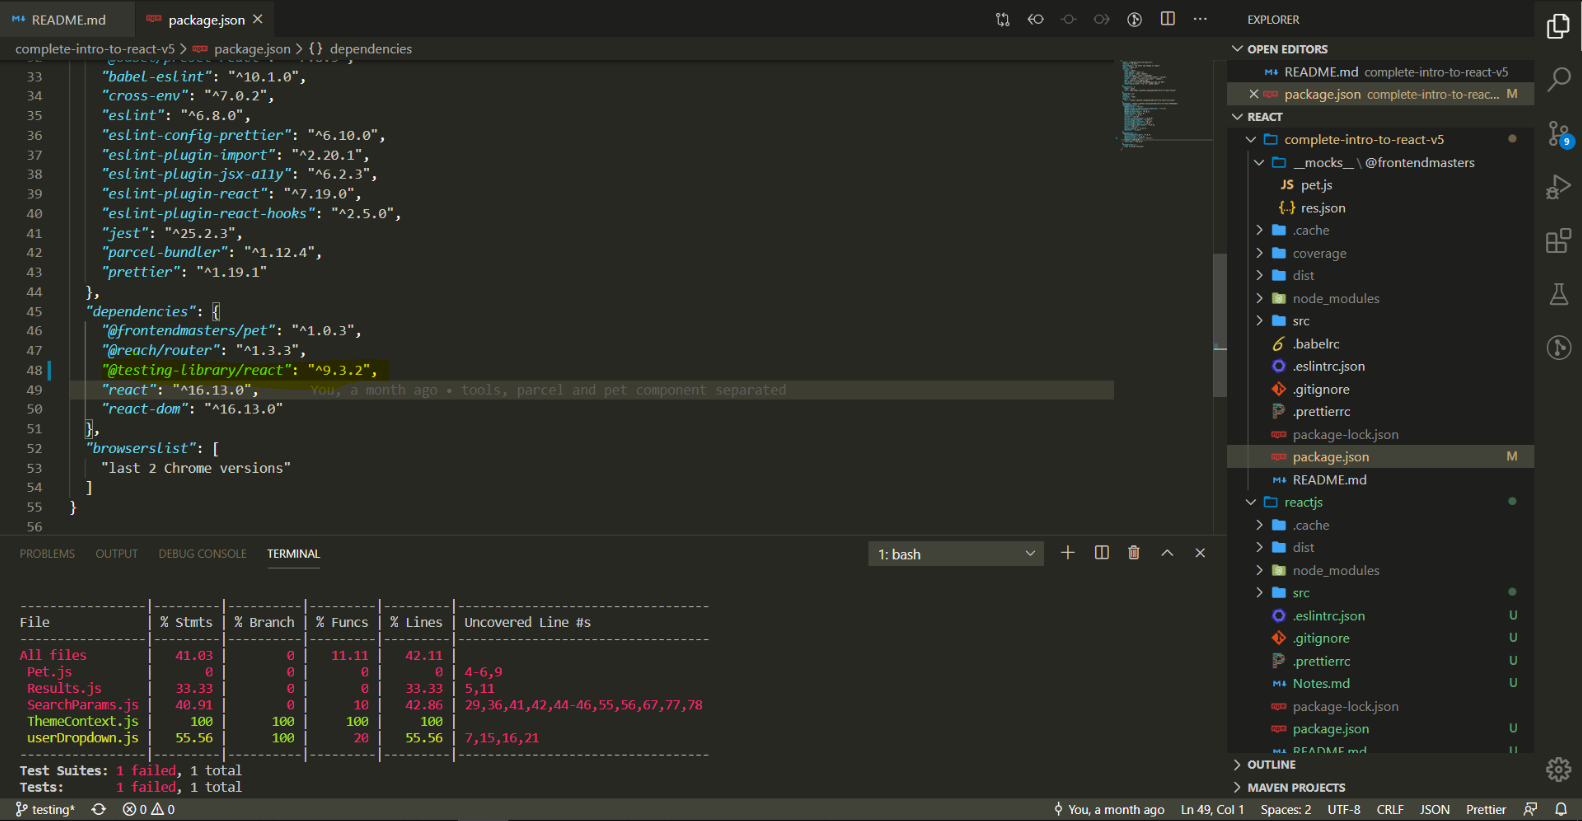
Task: Click the synchronize changes icon in status bar
Action: (x=98, y=810)
